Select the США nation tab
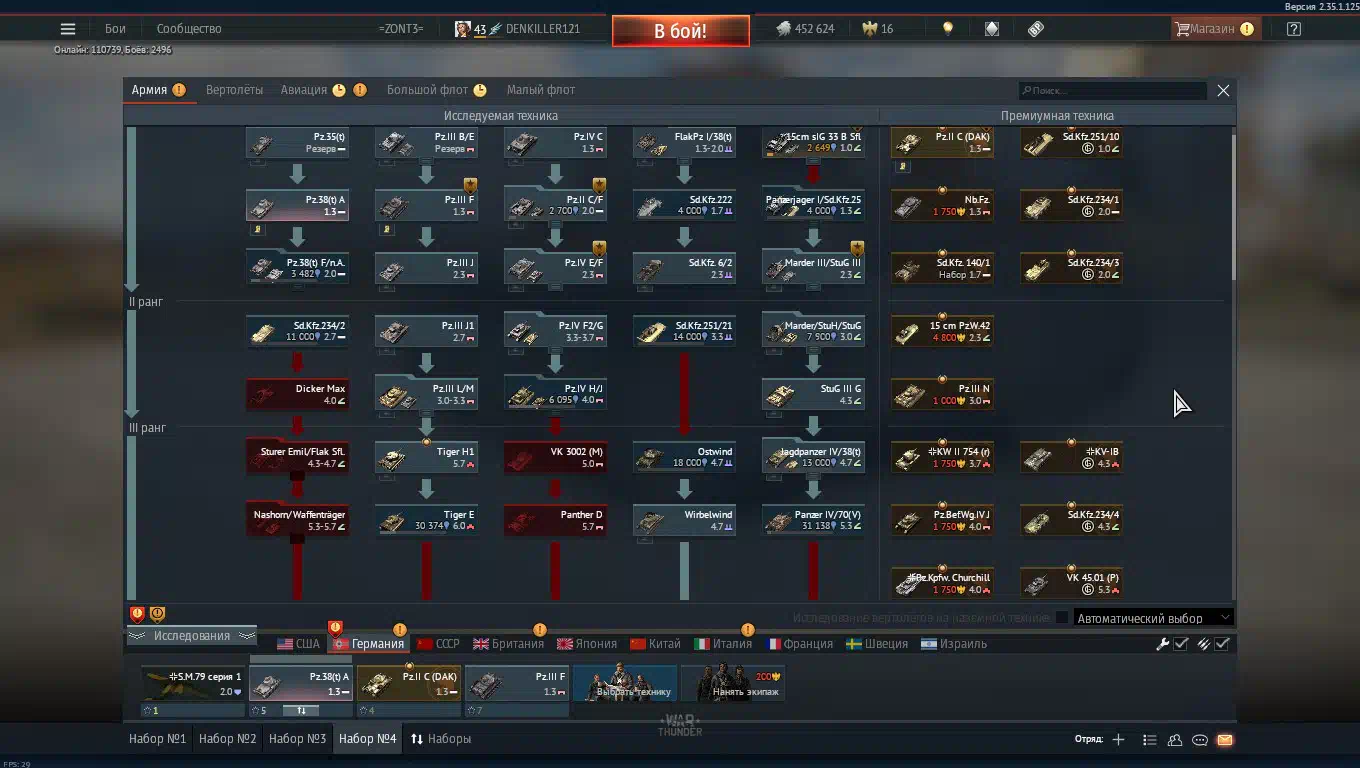This screenshot has height=768, width=1360. [x=298, y=644]
